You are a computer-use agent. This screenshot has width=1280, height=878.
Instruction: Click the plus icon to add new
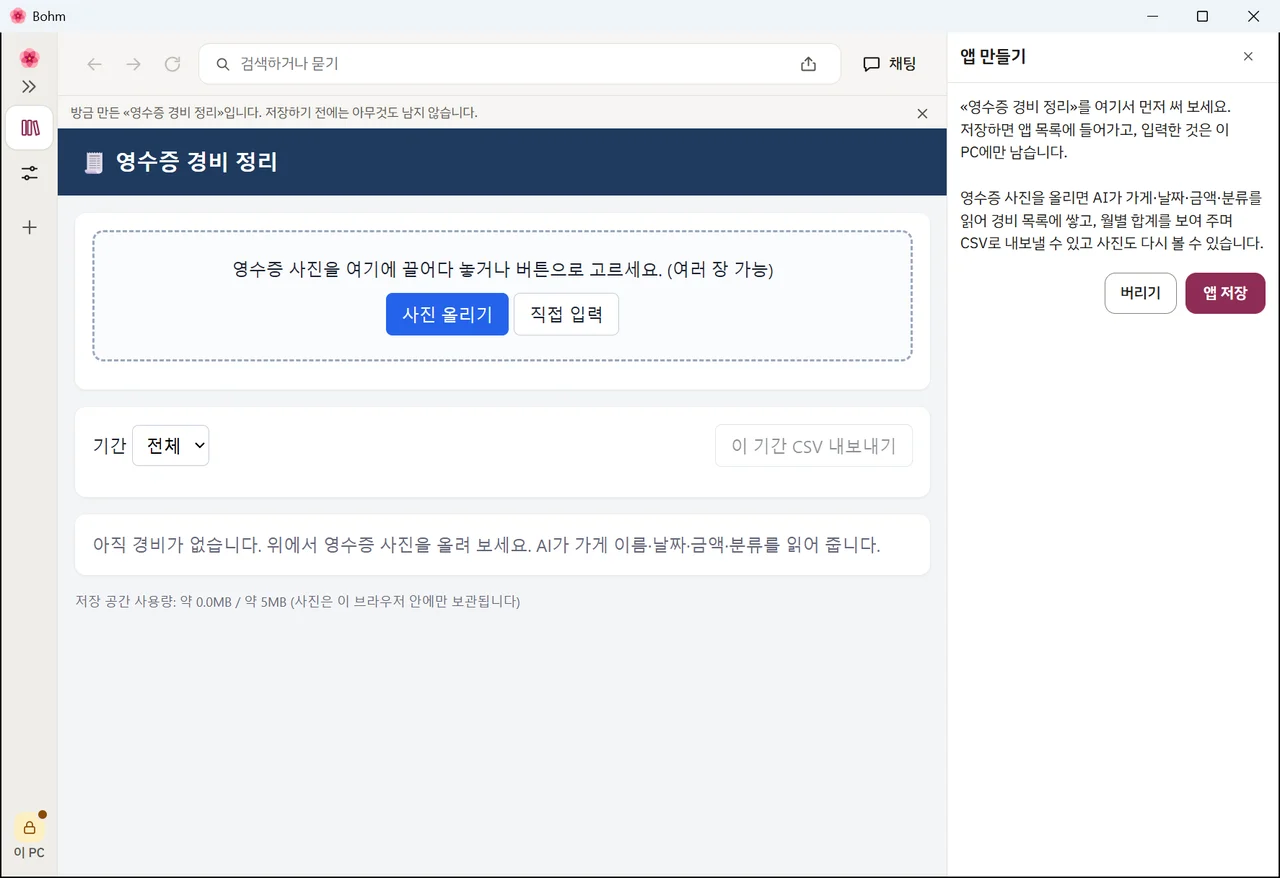(29, 227)
